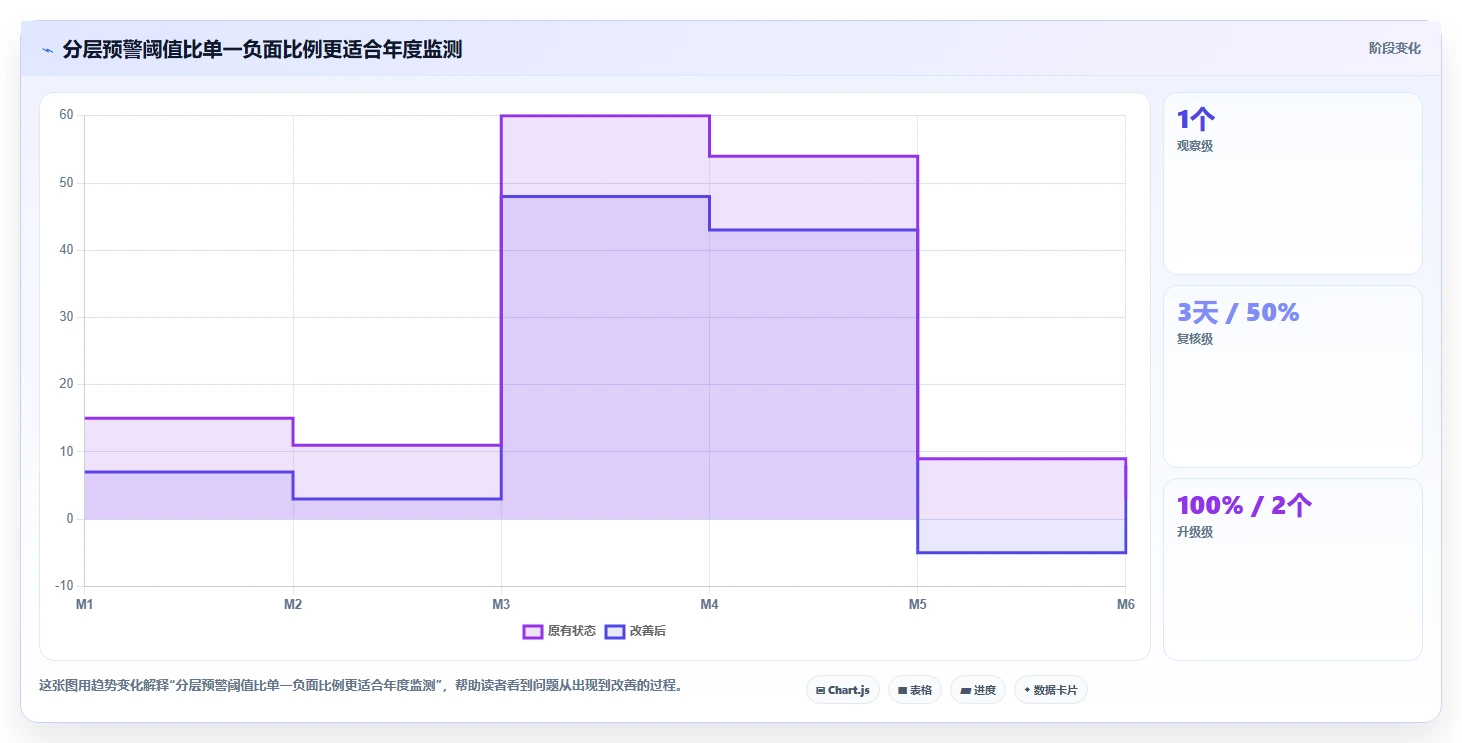Click the chart description sentence below the chart
1462x743 pixels.
click(361, 686)
